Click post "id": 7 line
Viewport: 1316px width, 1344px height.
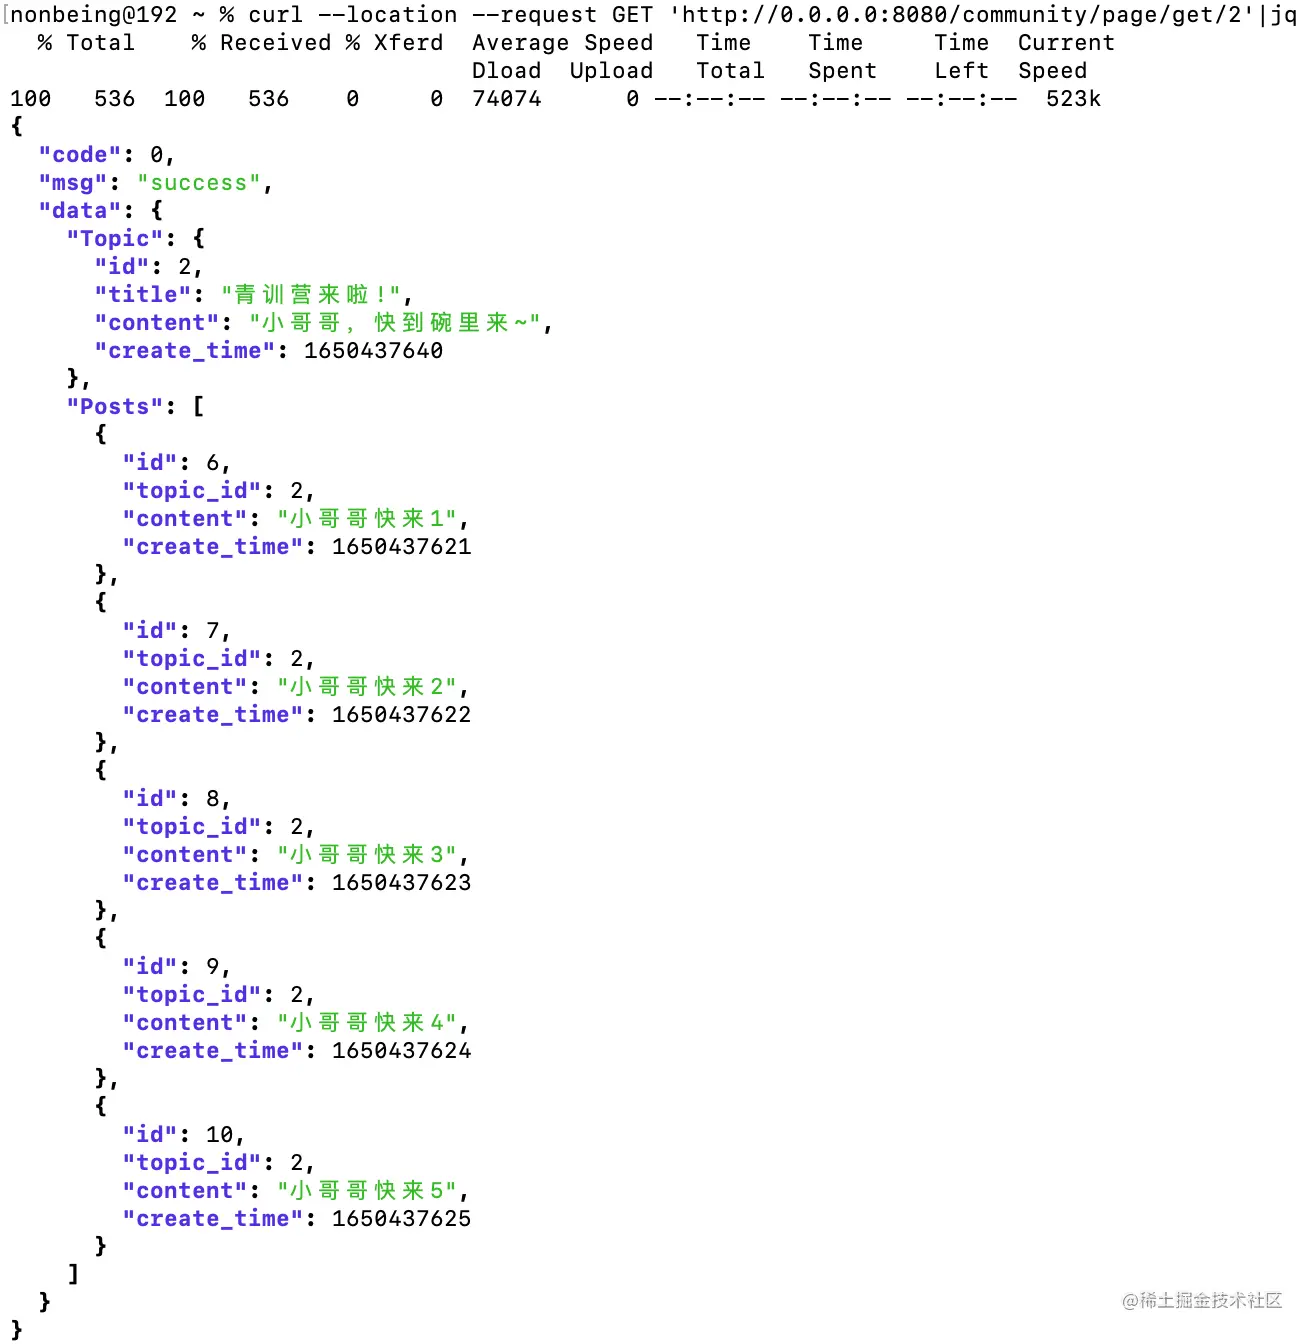[x=176, y=631]
